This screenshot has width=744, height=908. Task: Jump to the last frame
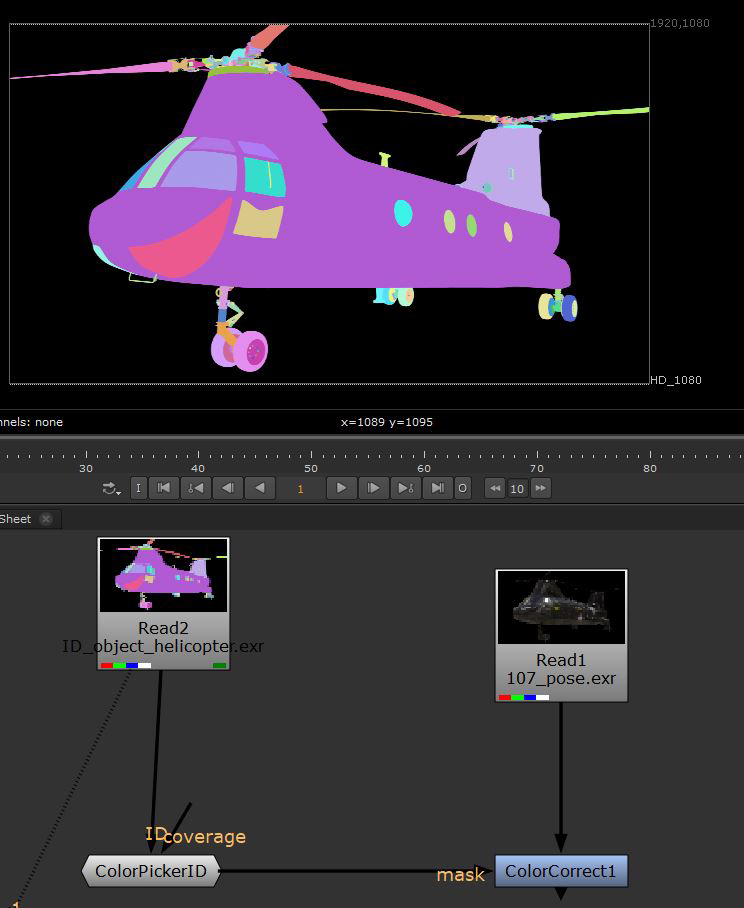(437, 488)
